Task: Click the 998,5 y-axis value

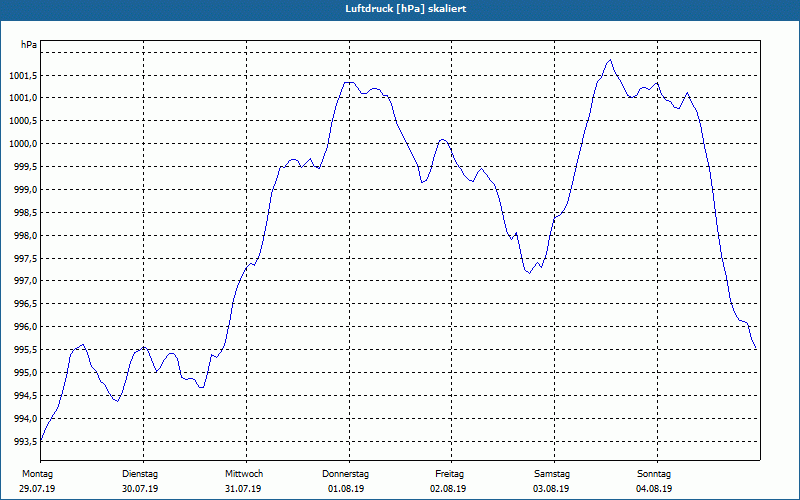Action: [x=26, y=213]
